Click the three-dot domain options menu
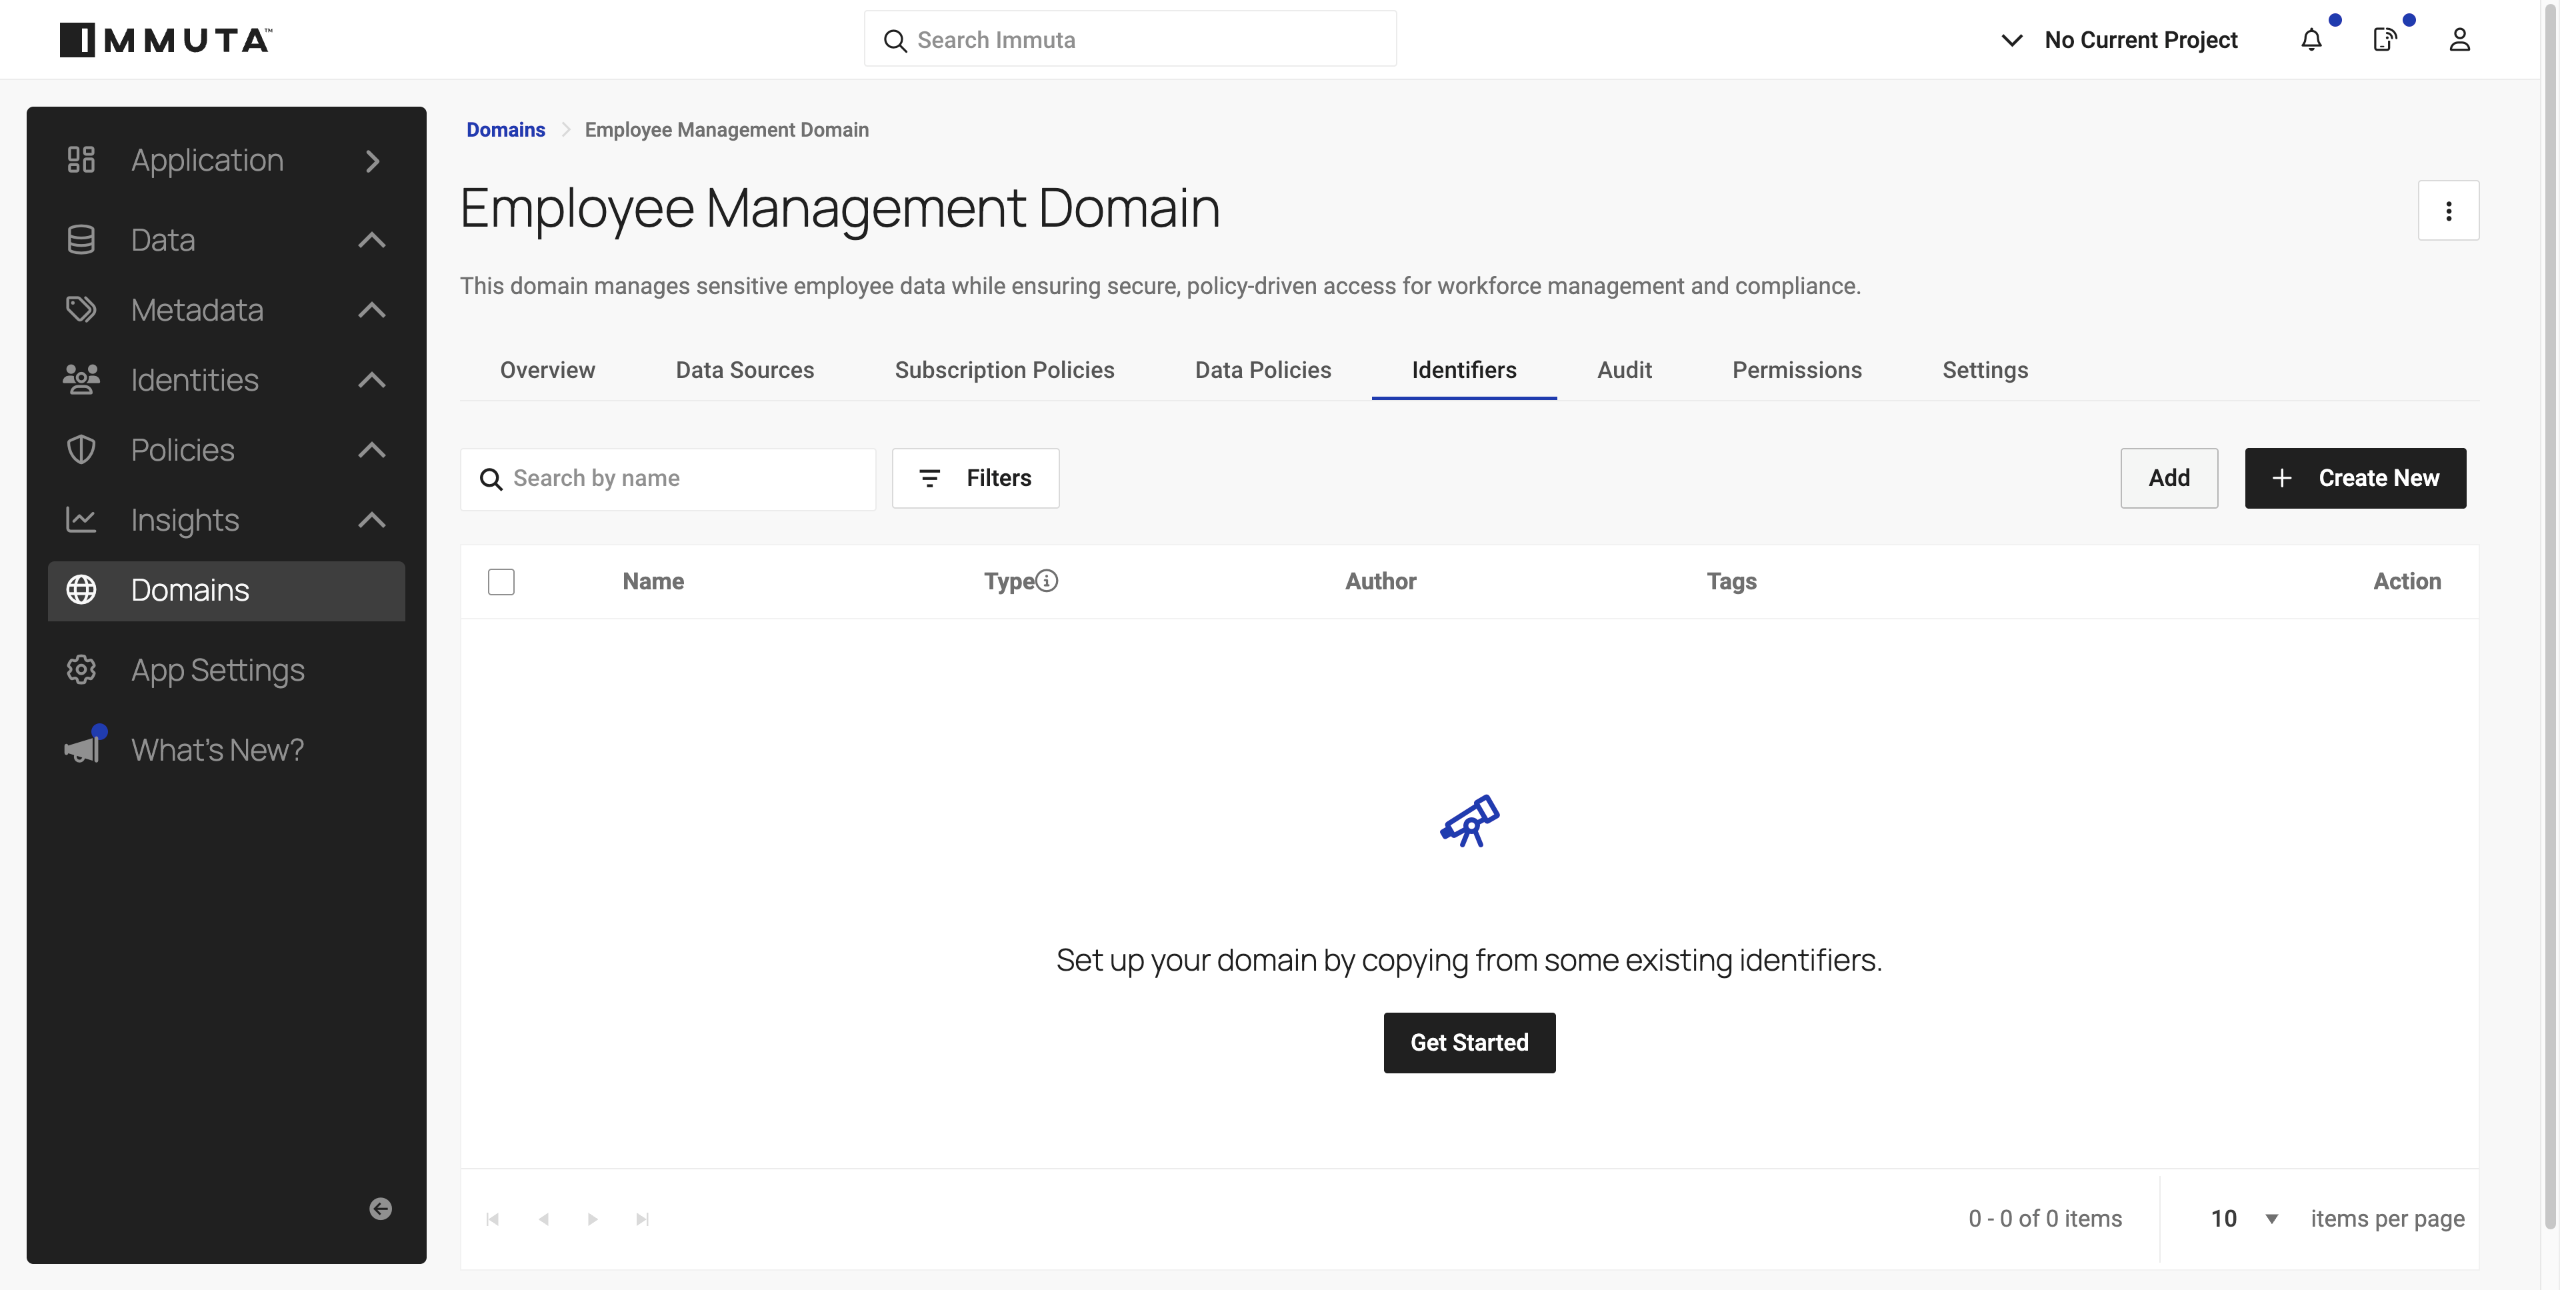This screenshot has width=2560, height=1290. click(2448, 211)
